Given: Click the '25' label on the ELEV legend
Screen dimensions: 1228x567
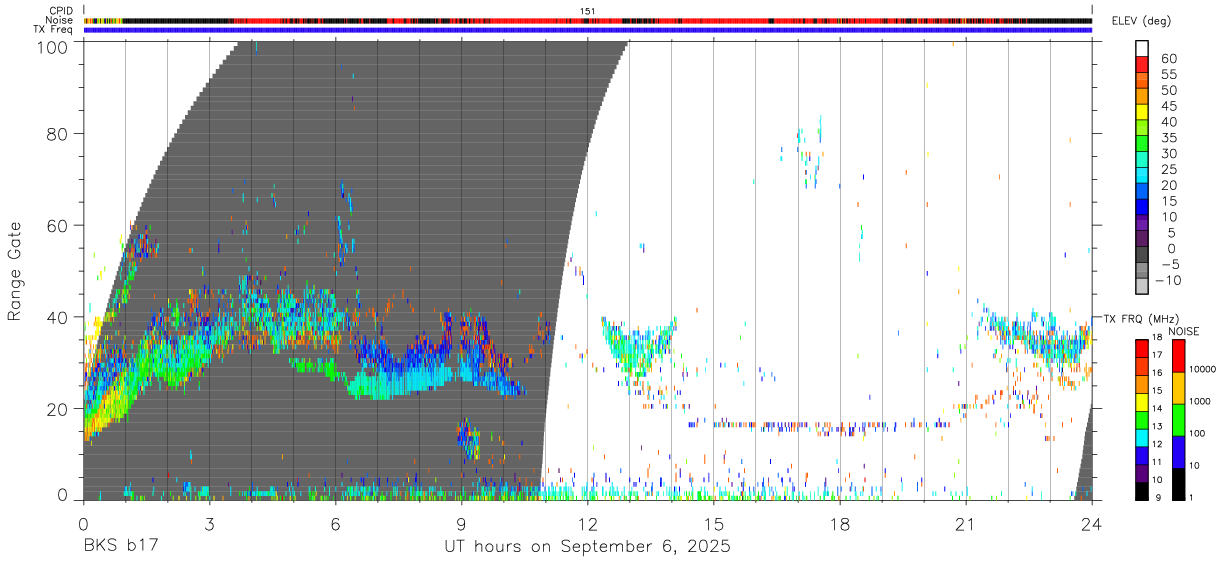Looking at the screenshot, I should pyautogui.click(x=1167, y=169).
